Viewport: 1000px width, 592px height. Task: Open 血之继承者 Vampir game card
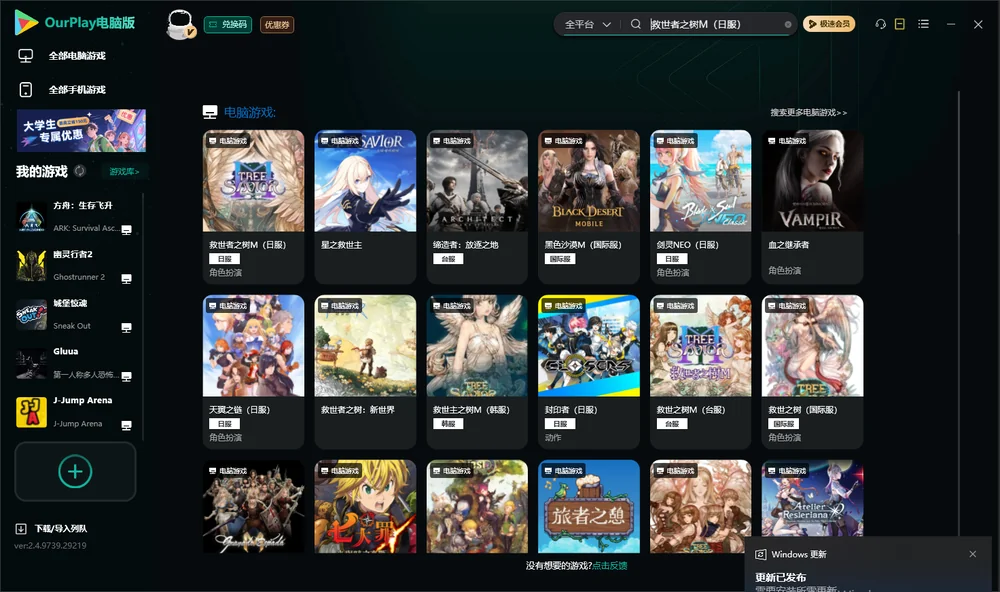[812, 207]
